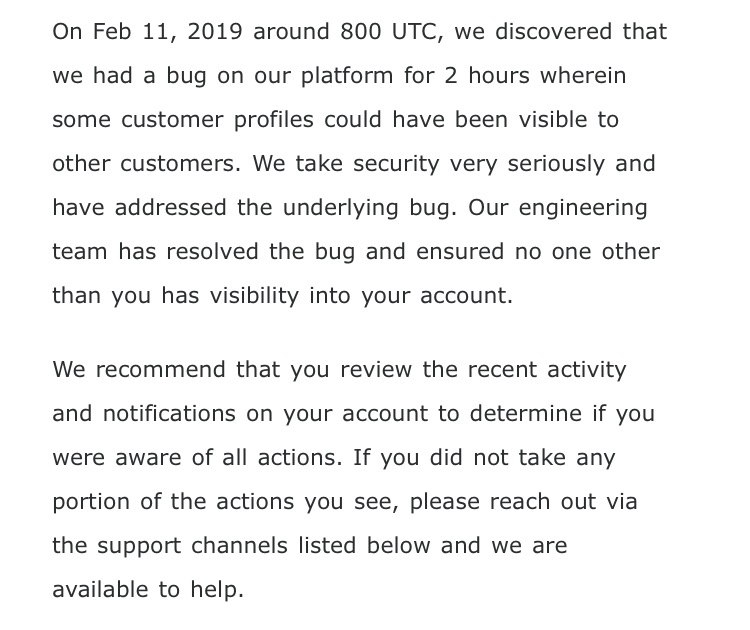The width and height of the screenshot is (750, 630).
Task: Click the words 'your account.' ending first paragraph
Action: 437,297
